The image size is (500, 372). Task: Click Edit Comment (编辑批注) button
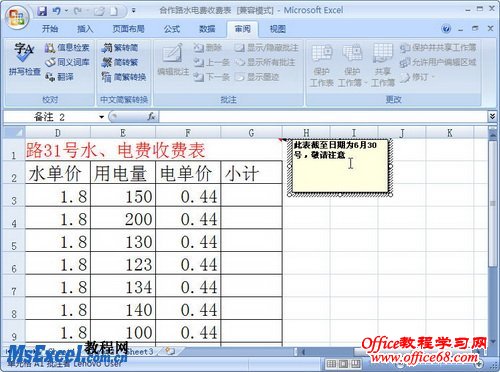pos(173,60)
